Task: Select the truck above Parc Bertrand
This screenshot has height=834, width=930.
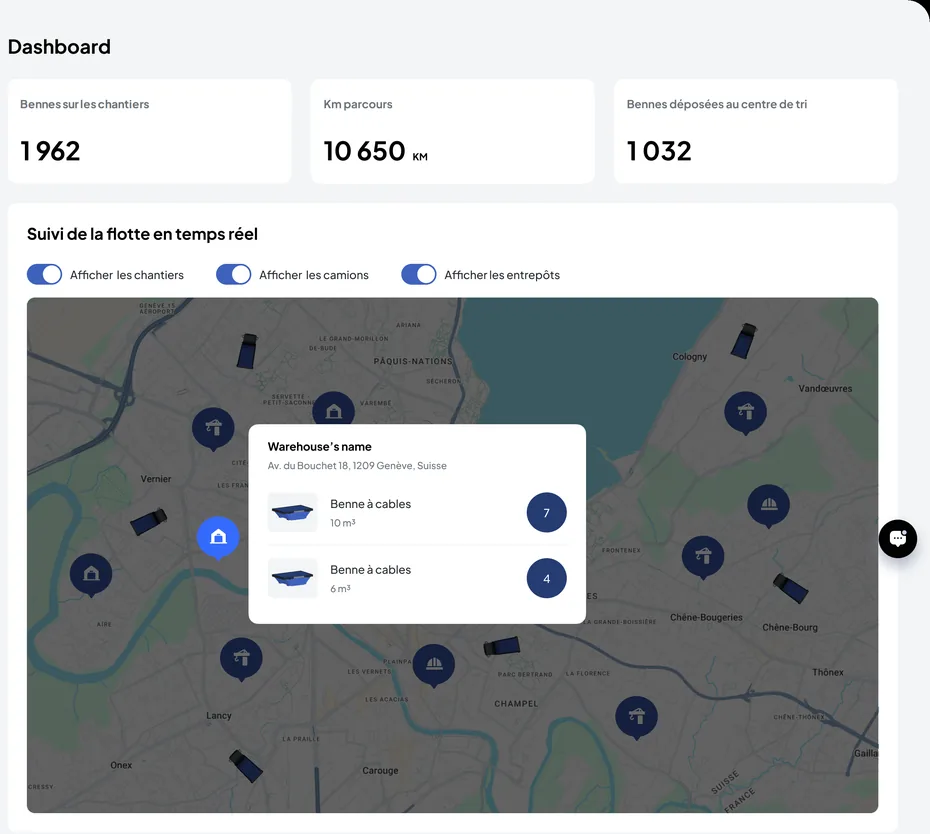Action: pyautogui.click(x=502, y=646)
